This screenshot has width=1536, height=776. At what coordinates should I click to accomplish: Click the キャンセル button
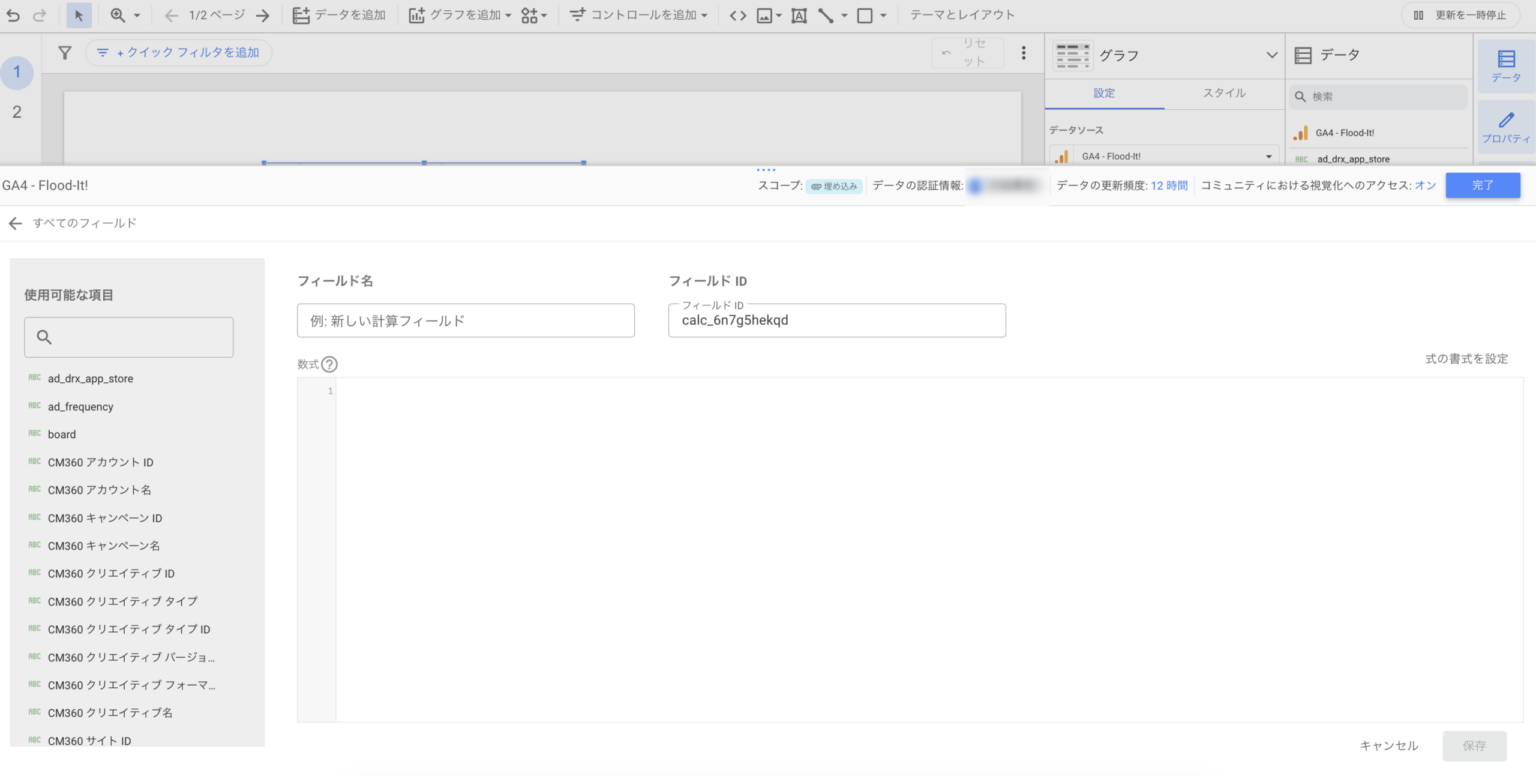[1388, 746]
